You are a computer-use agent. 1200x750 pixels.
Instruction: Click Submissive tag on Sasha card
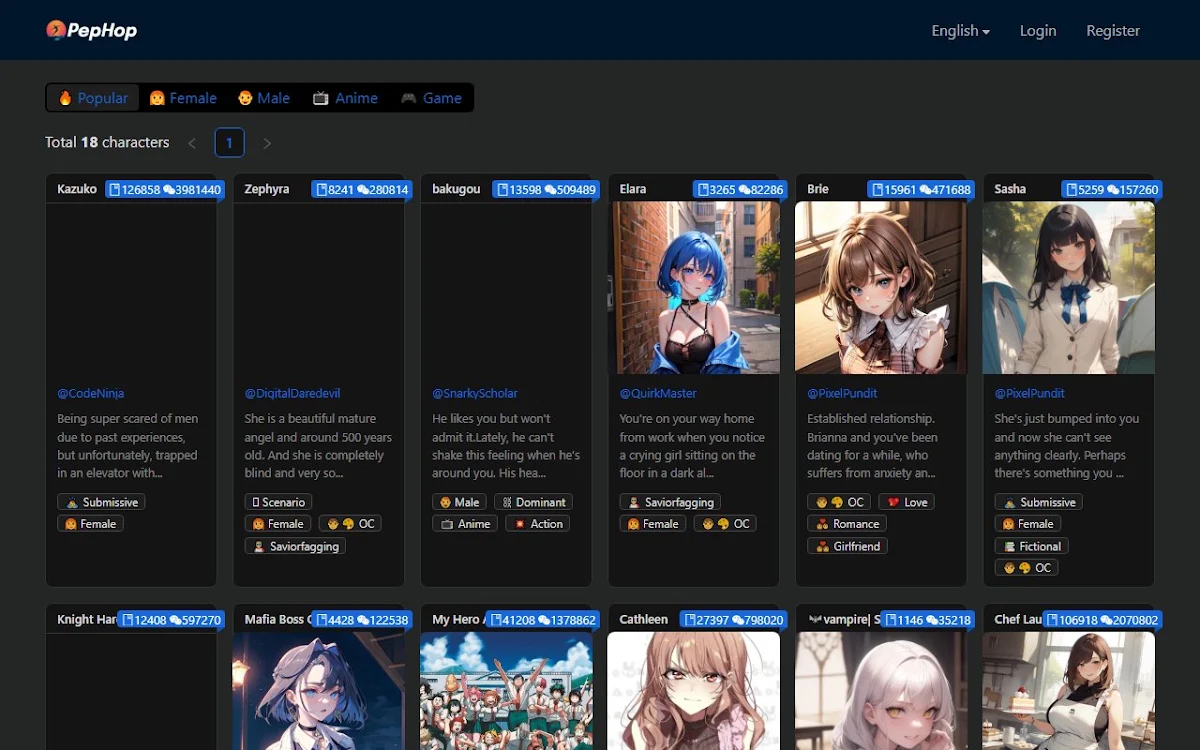pyautogui.click(x=1038, y=502)
